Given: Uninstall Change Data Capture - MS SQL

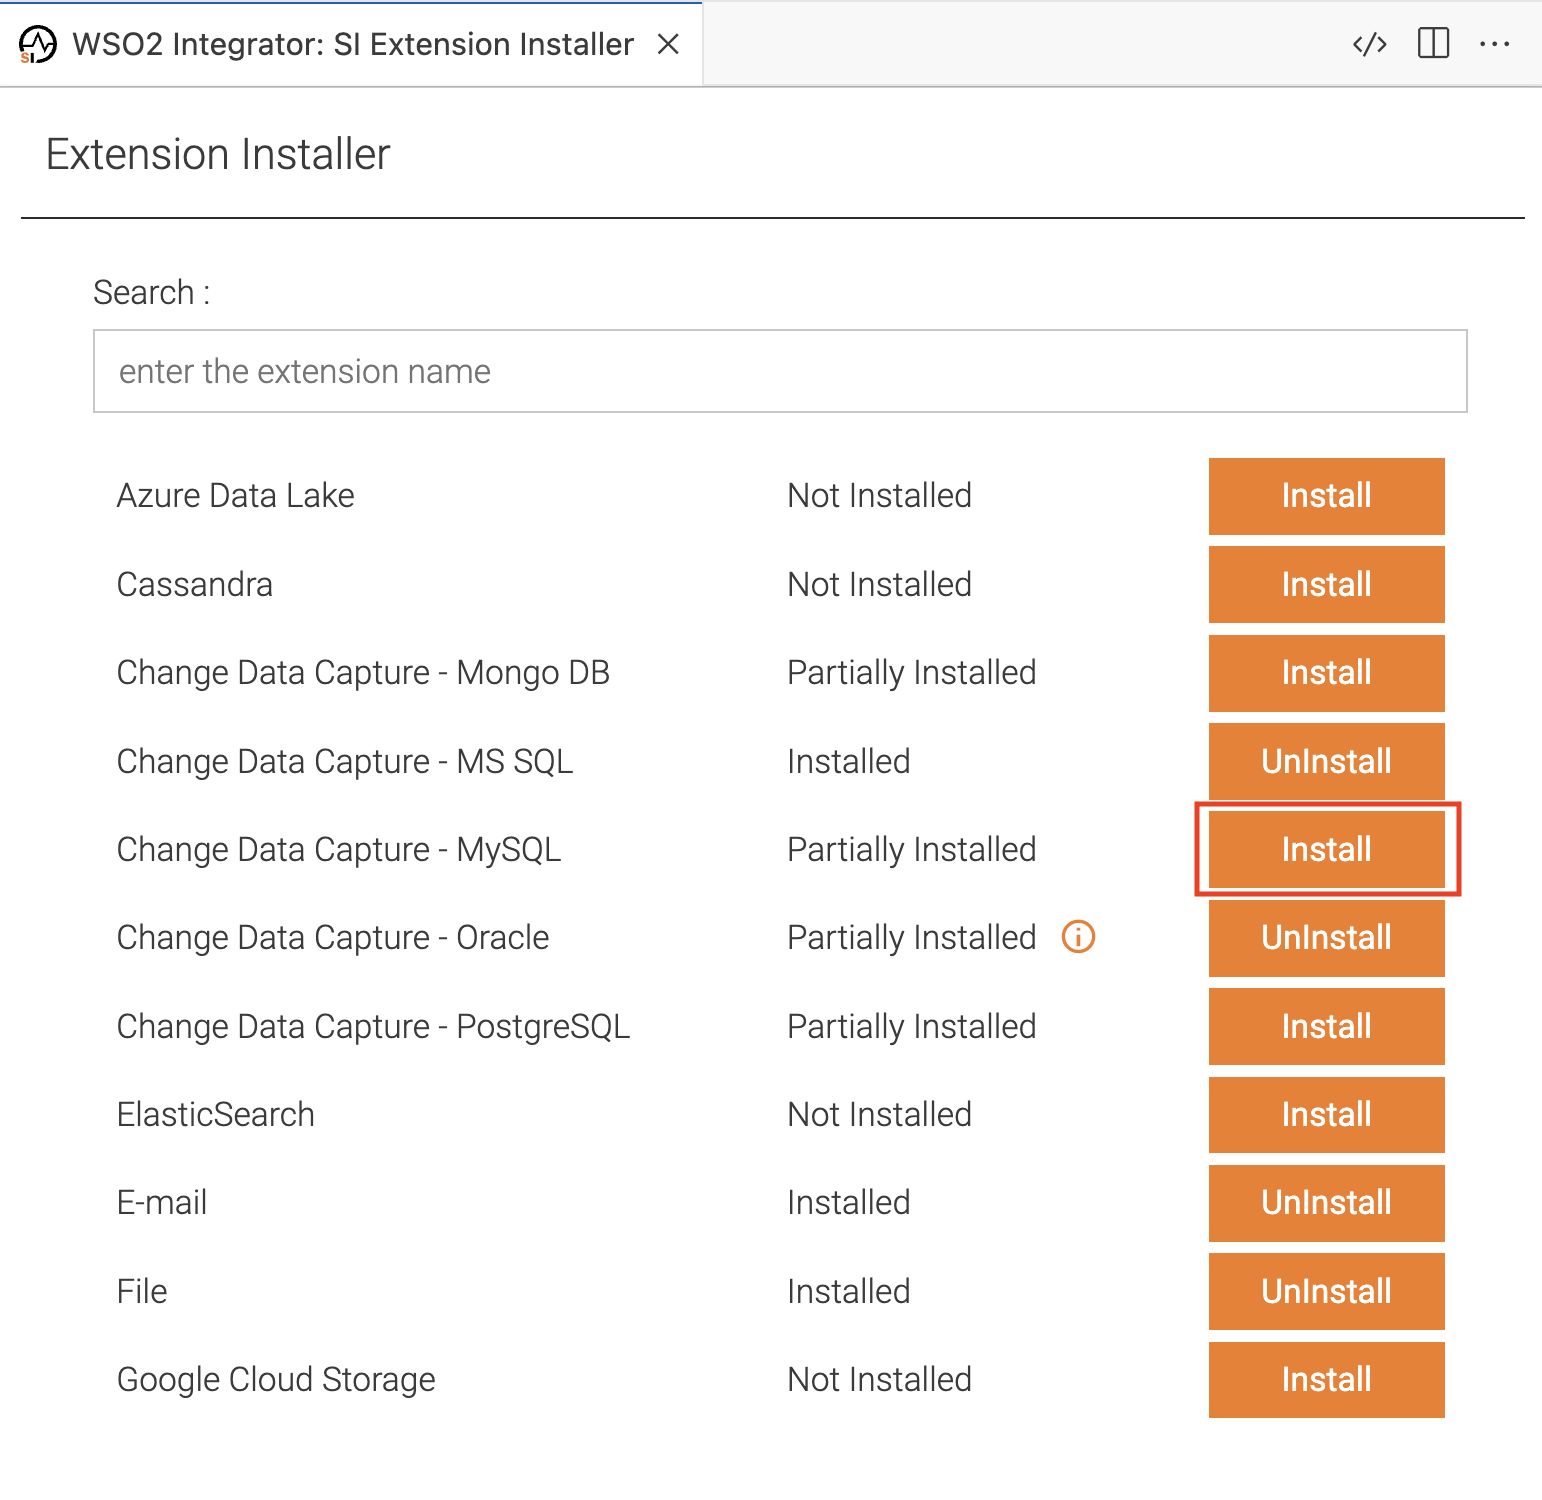Looking at the screenshot, I should click(x=1326, y=761).
